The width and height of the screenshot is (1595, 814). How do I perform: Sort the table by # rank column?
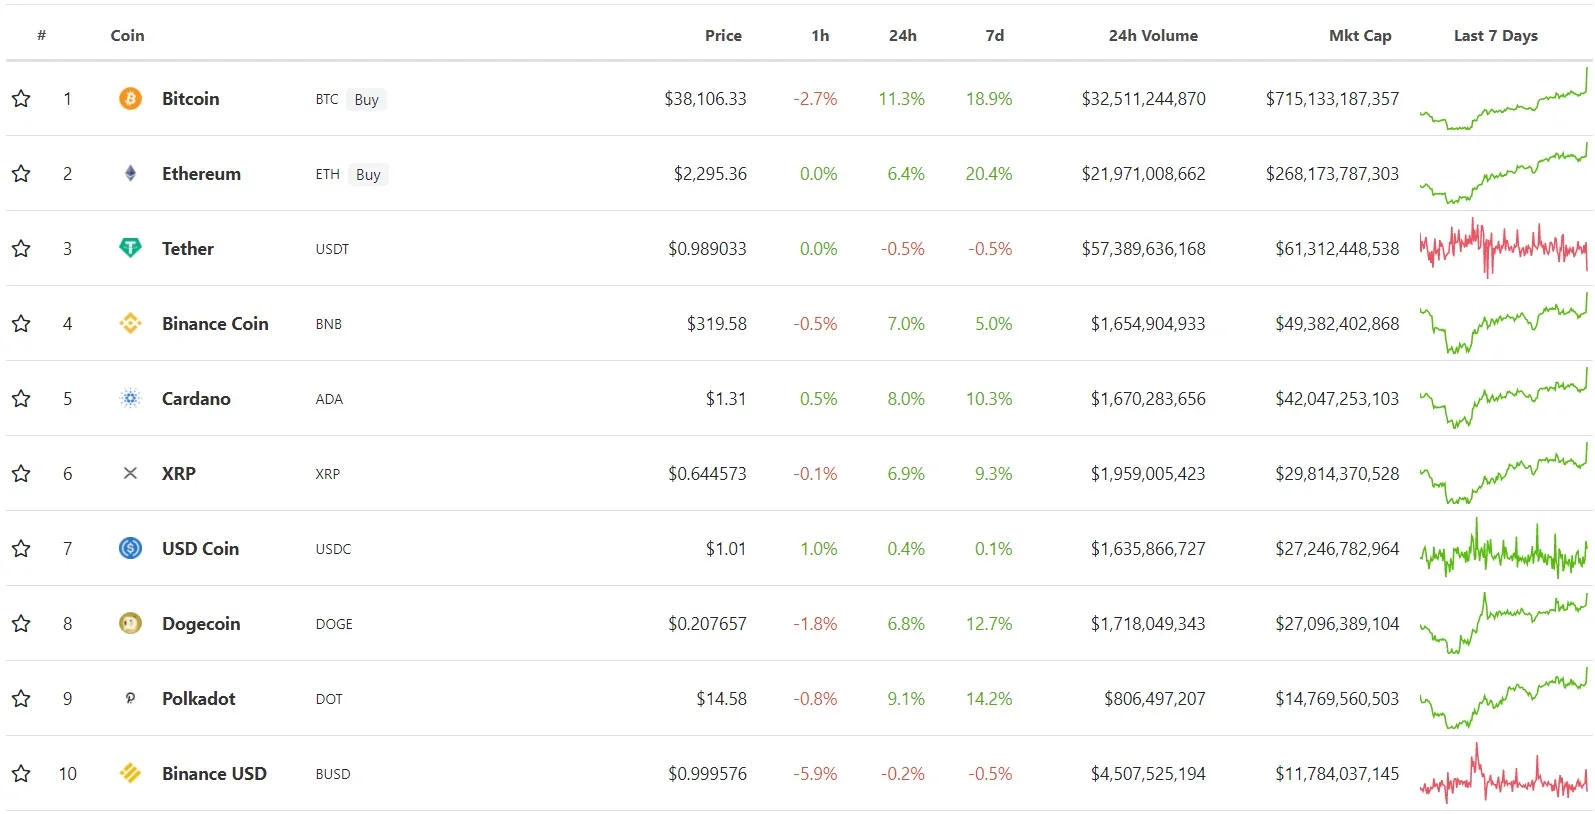pyautogui.click(x=41, y=35)
